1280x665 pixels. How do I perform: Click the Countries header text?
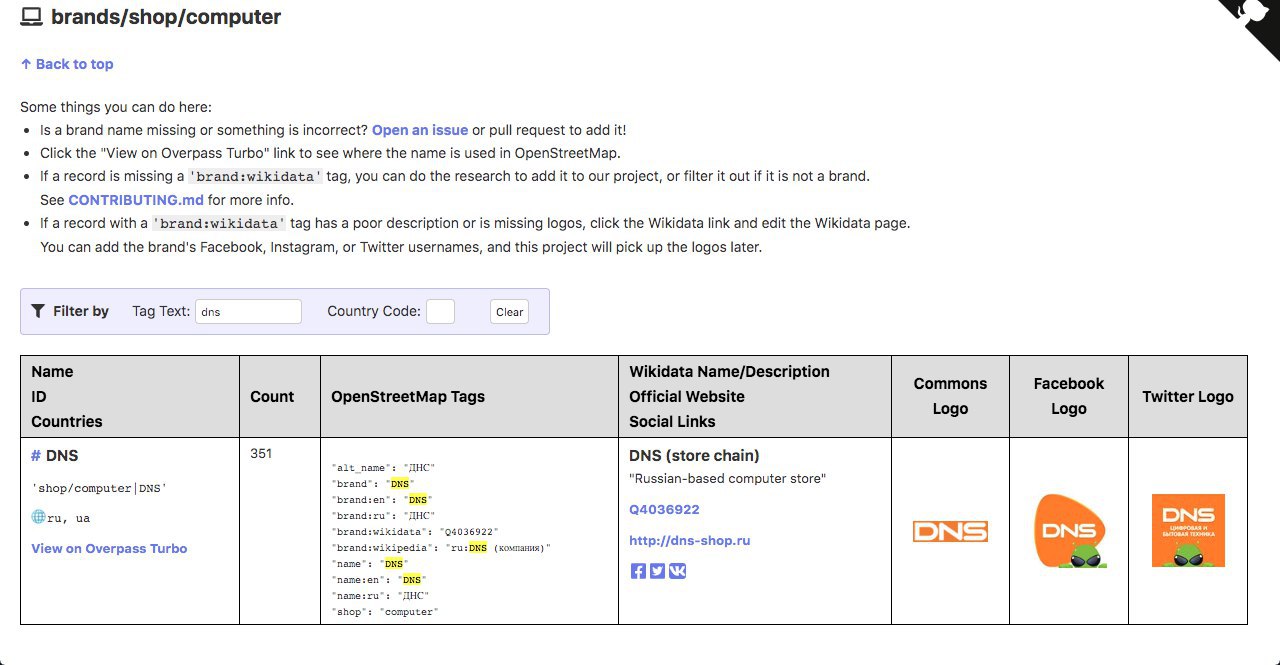point(67,421)
